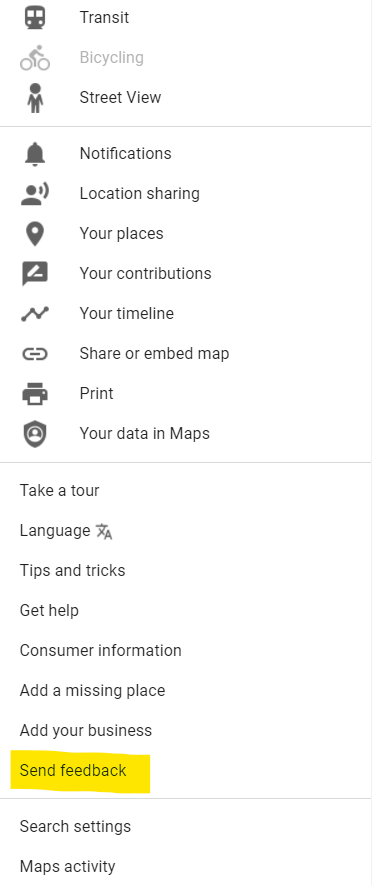Click the Transit train icon
The width and height of the screenshot is (372, 885).
[35, 17]
